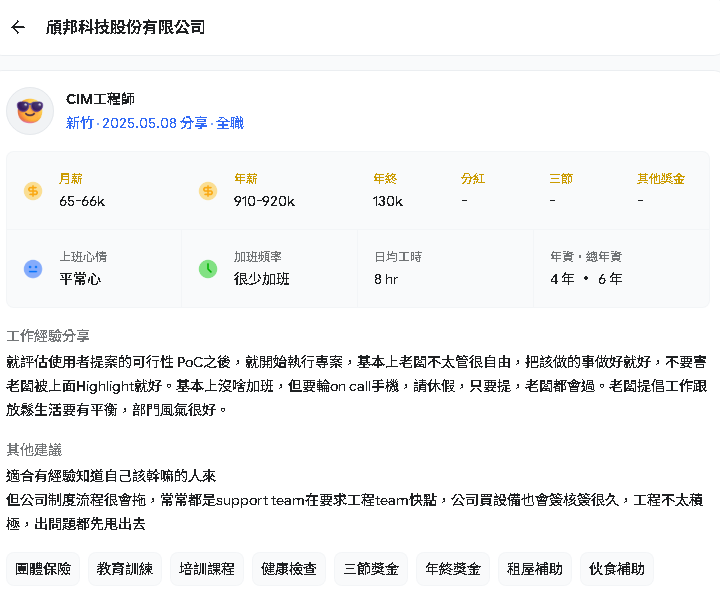Go back using the arrow icon
This screenshot has width=720, height=597.
pos(18,27)
